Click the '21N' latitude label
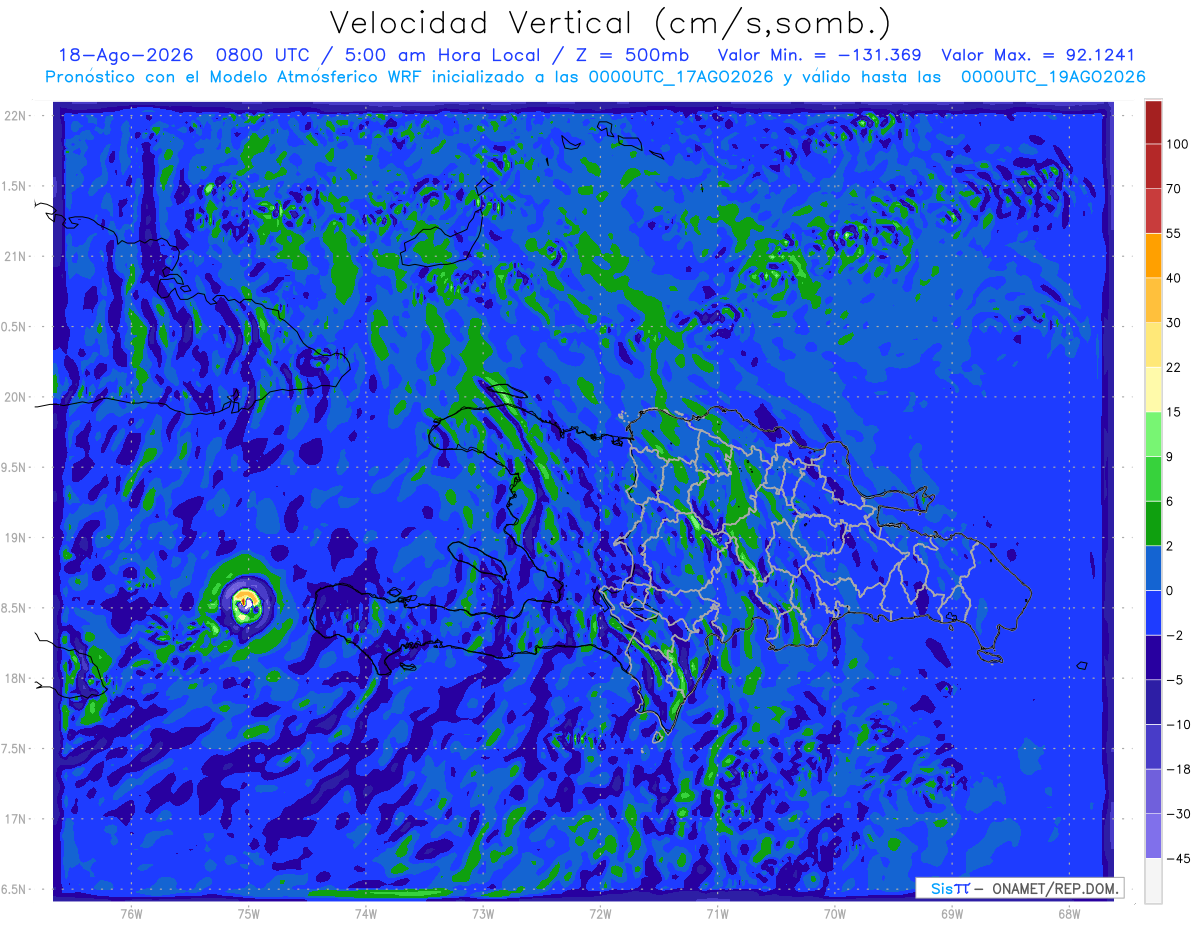The width and height of the screenshot is (1200, 927). pyautogui.click(x=16, y=257)
